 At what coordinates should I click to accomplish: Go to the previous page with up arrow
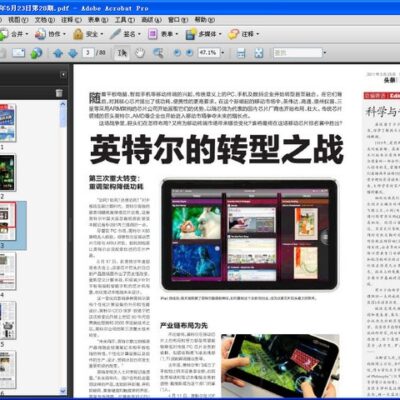[x=58, y=53]
